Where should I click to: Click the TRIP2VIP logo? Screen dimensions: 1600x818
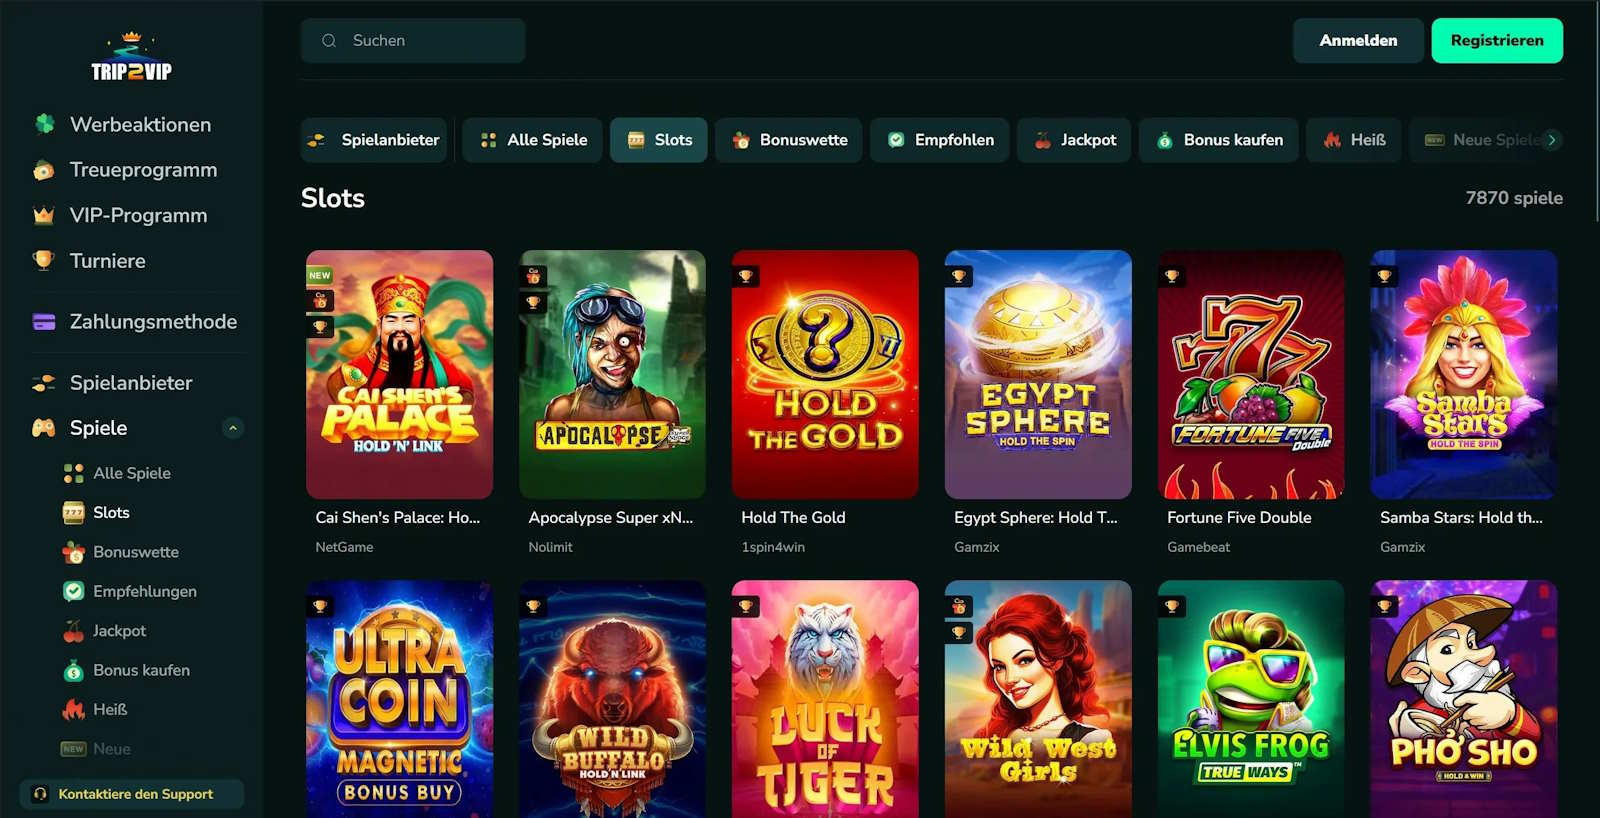tap(131, 57)
